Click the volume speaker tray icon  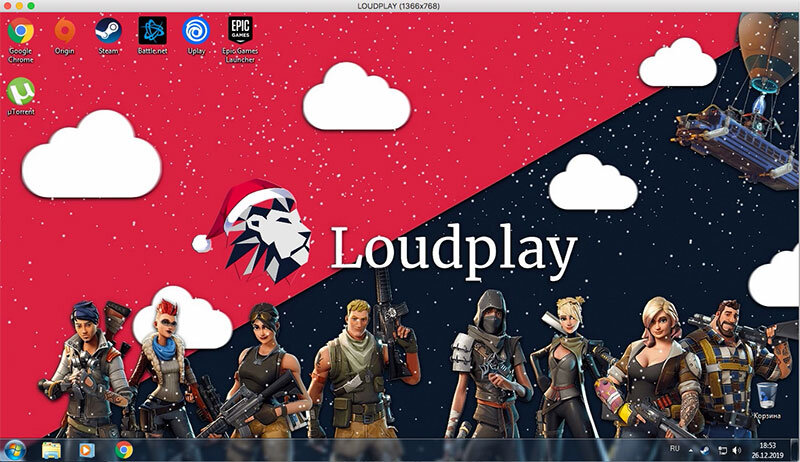(737, 450)
